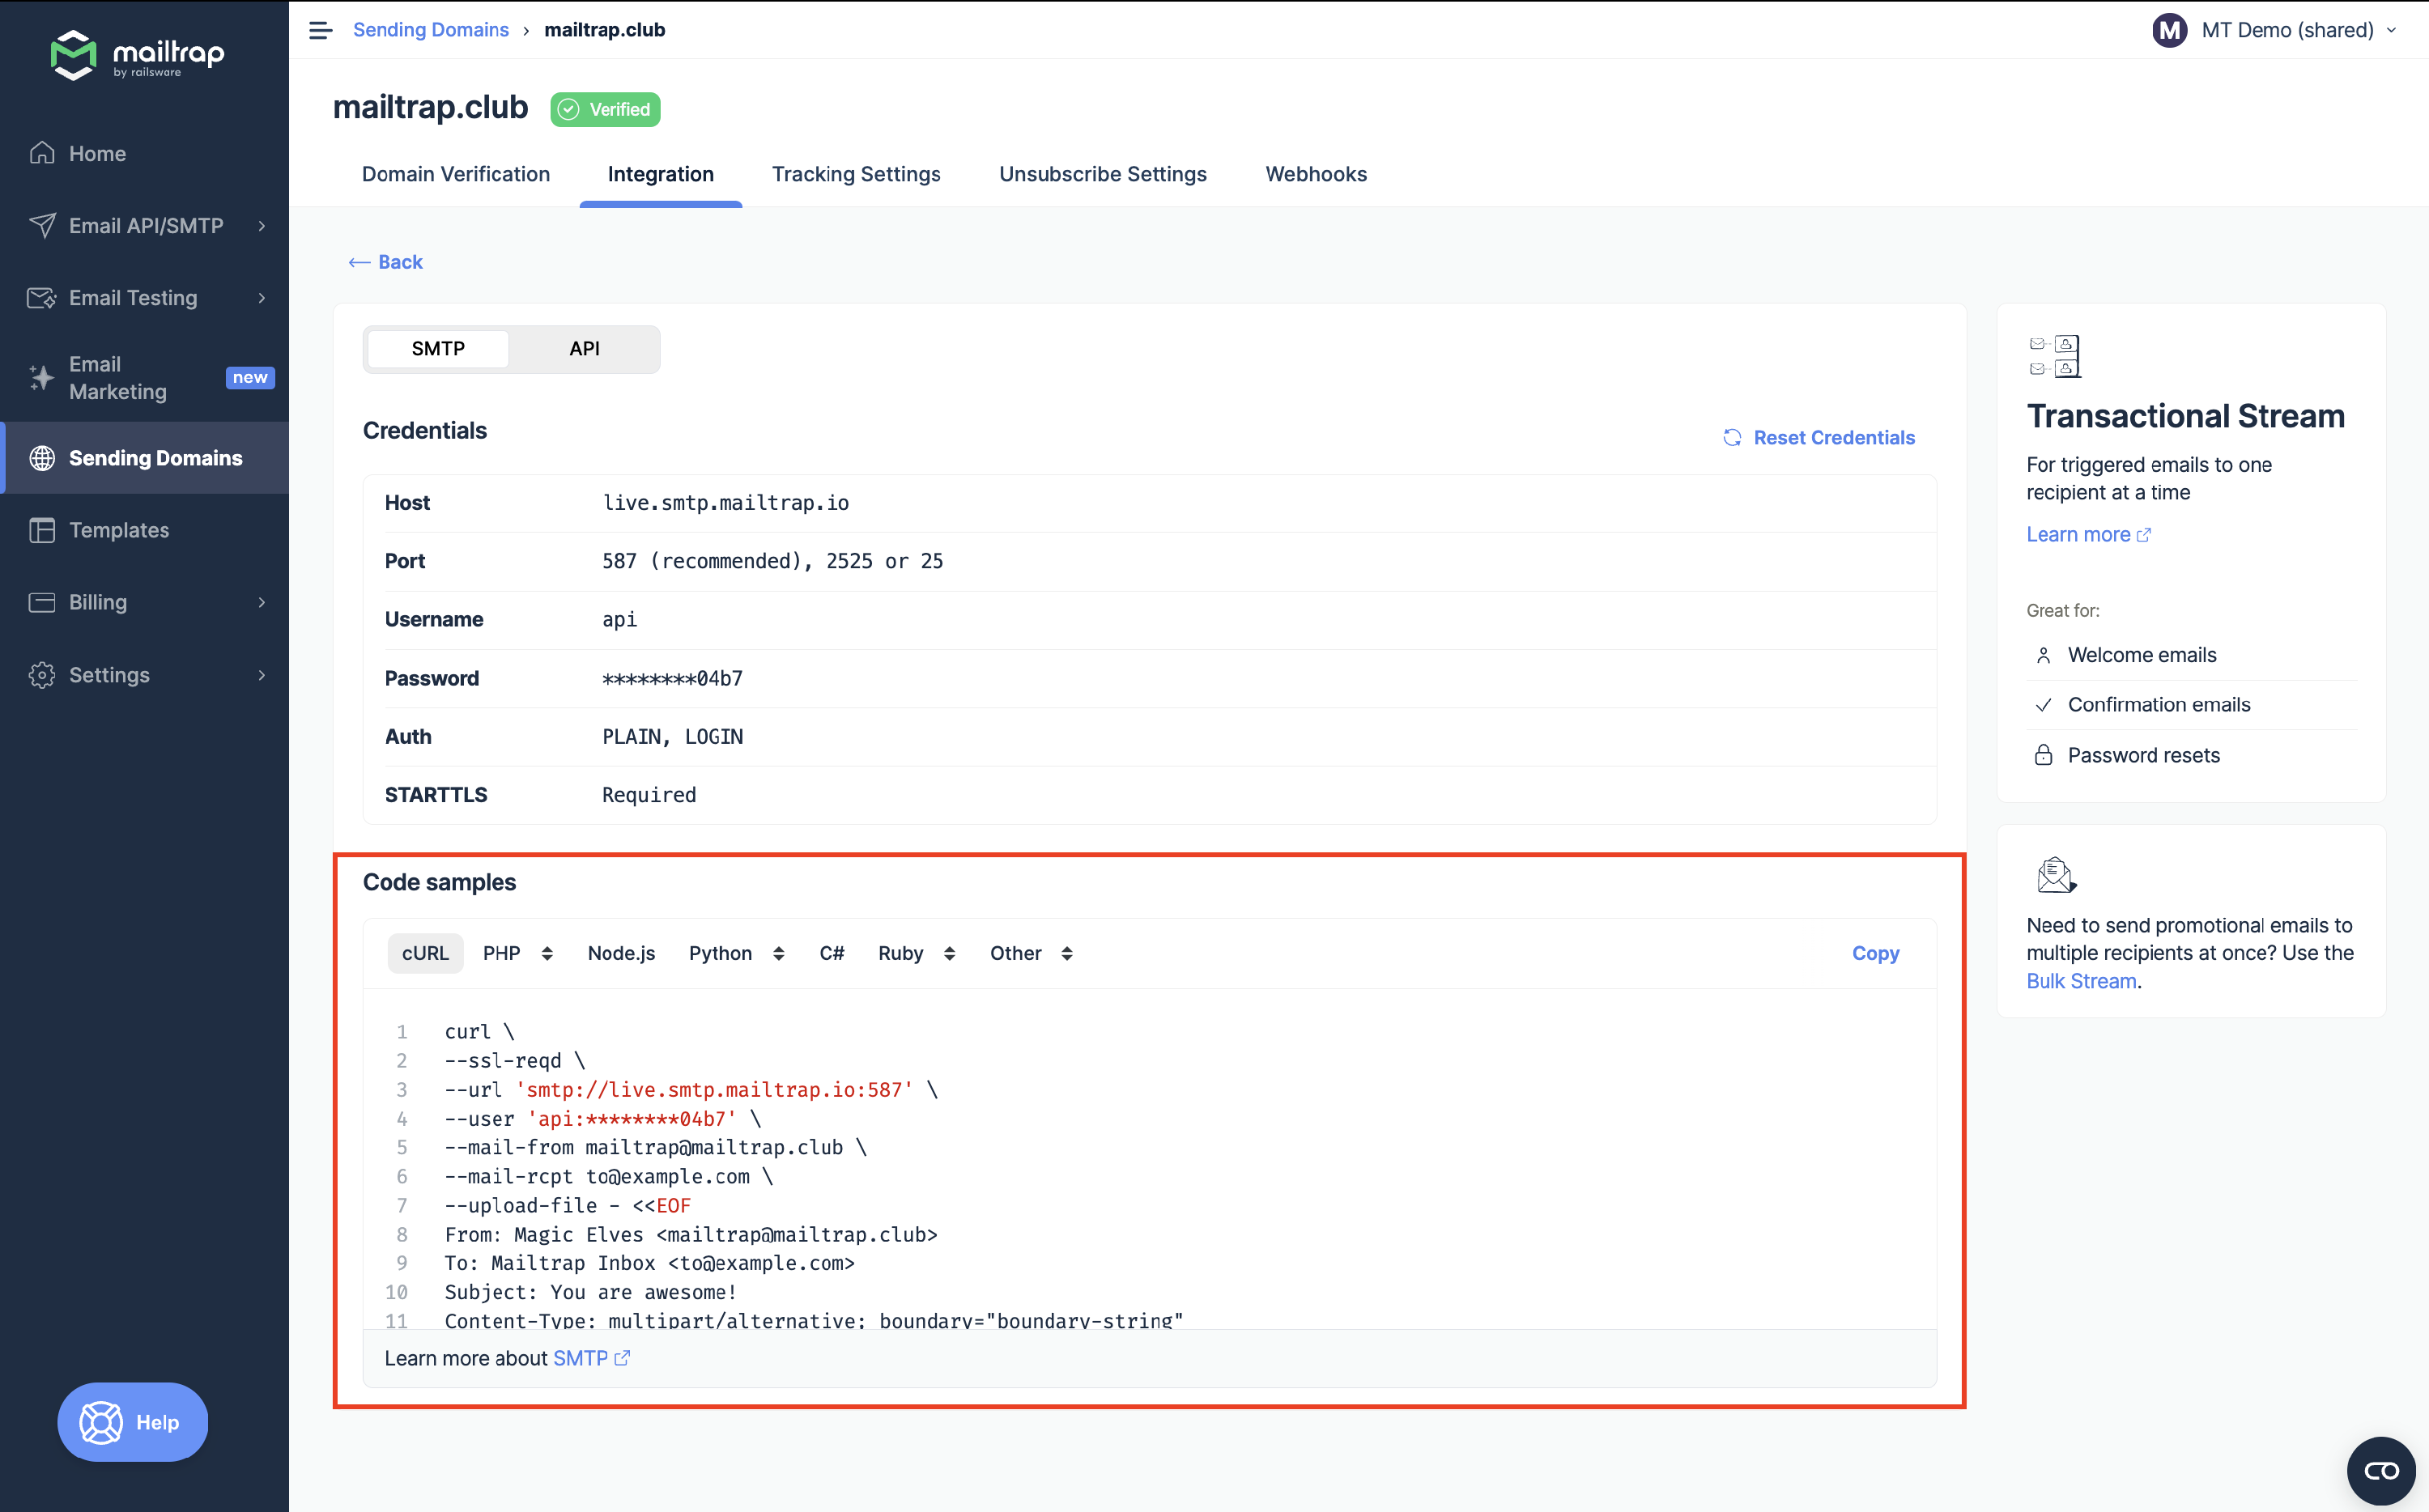Switch to the Tracking Settings tab

pos(856,174)
